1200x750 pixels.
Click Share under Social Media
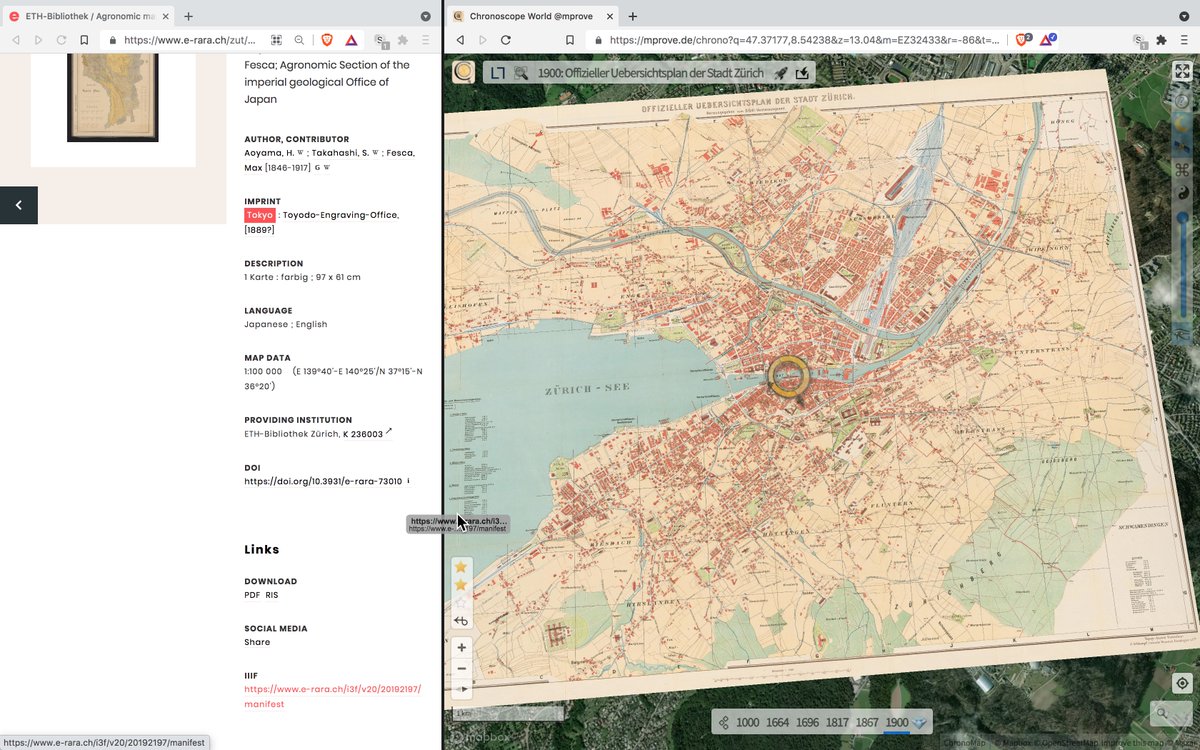[257, 642]
